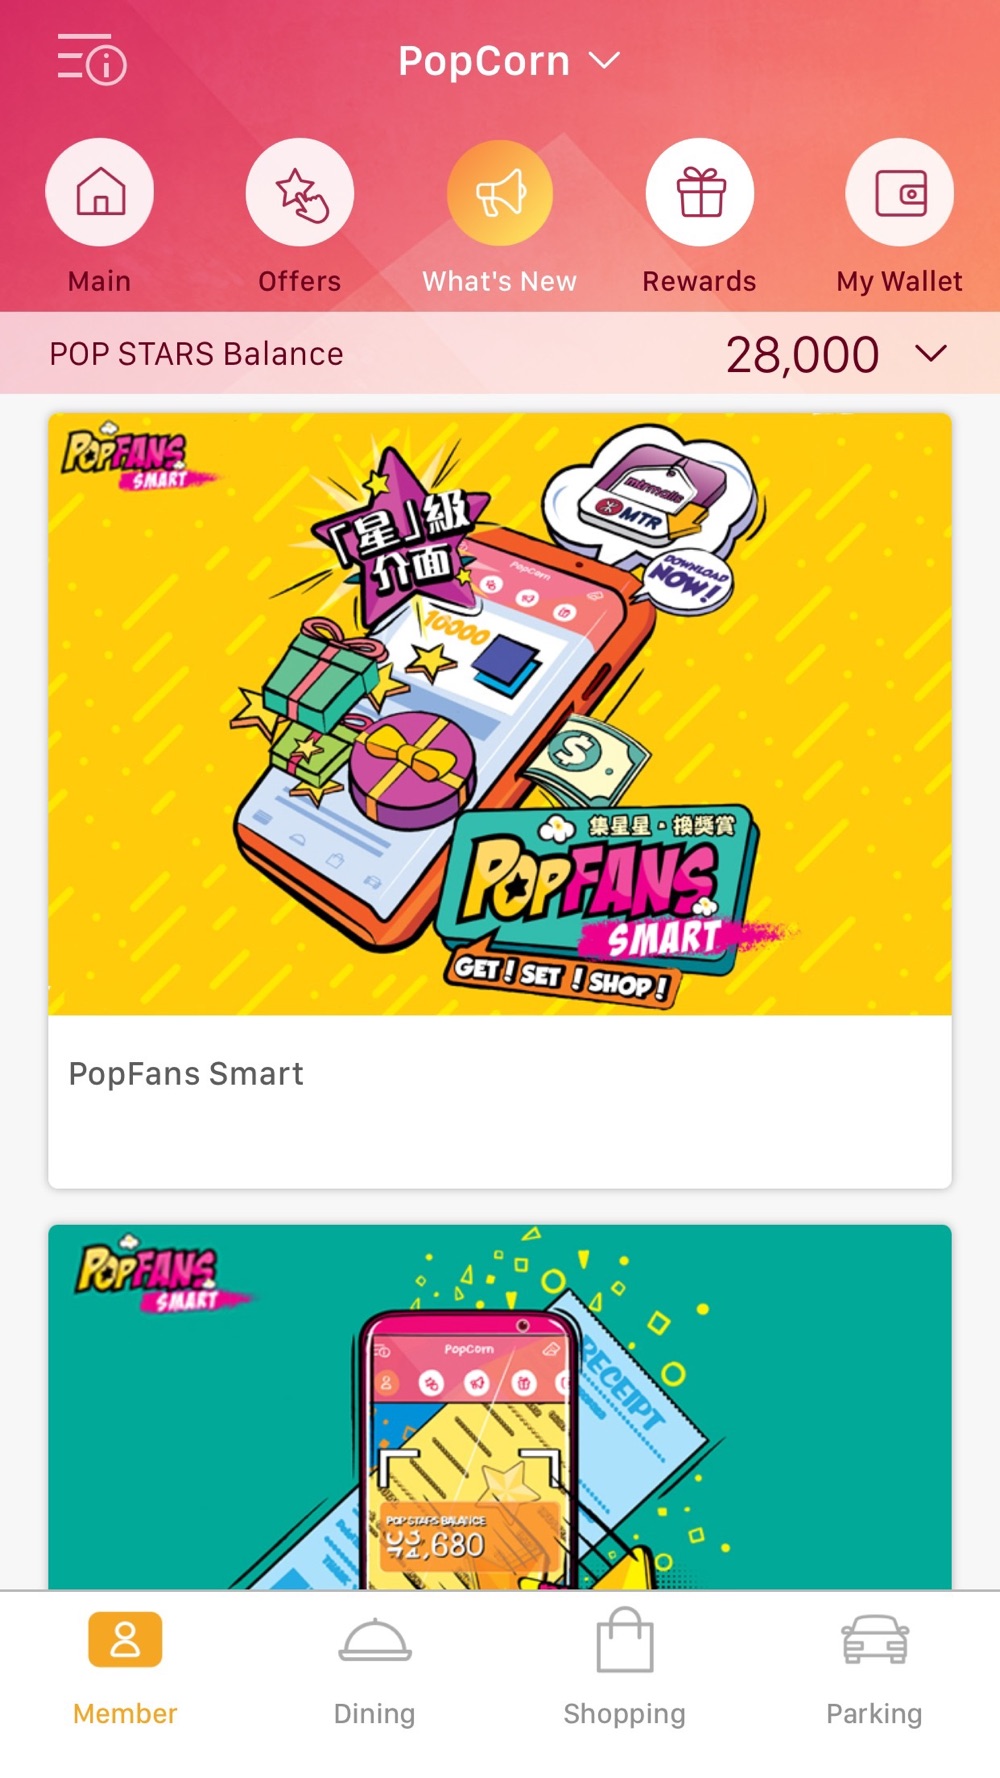Expand the POP STARS balance chevron
The height and width of the screenshot is (1778, 1000).
pyautogui.click(x=931, y=354)
